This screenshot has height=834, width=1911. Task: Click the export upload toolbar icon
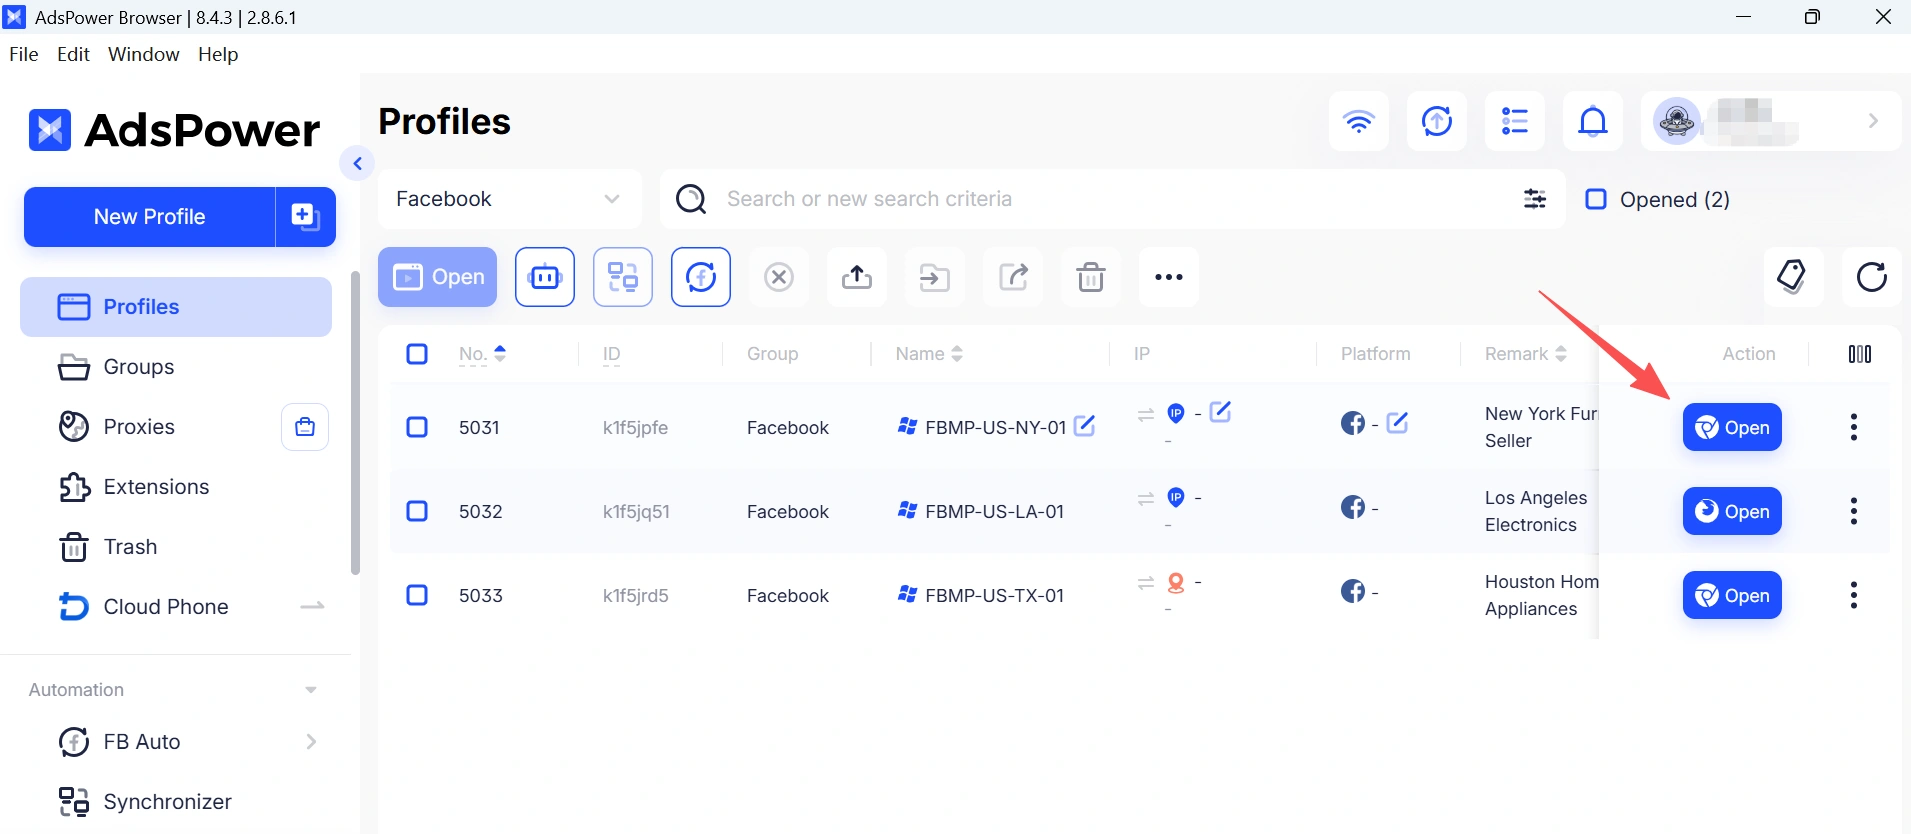(x=857, y=277)
